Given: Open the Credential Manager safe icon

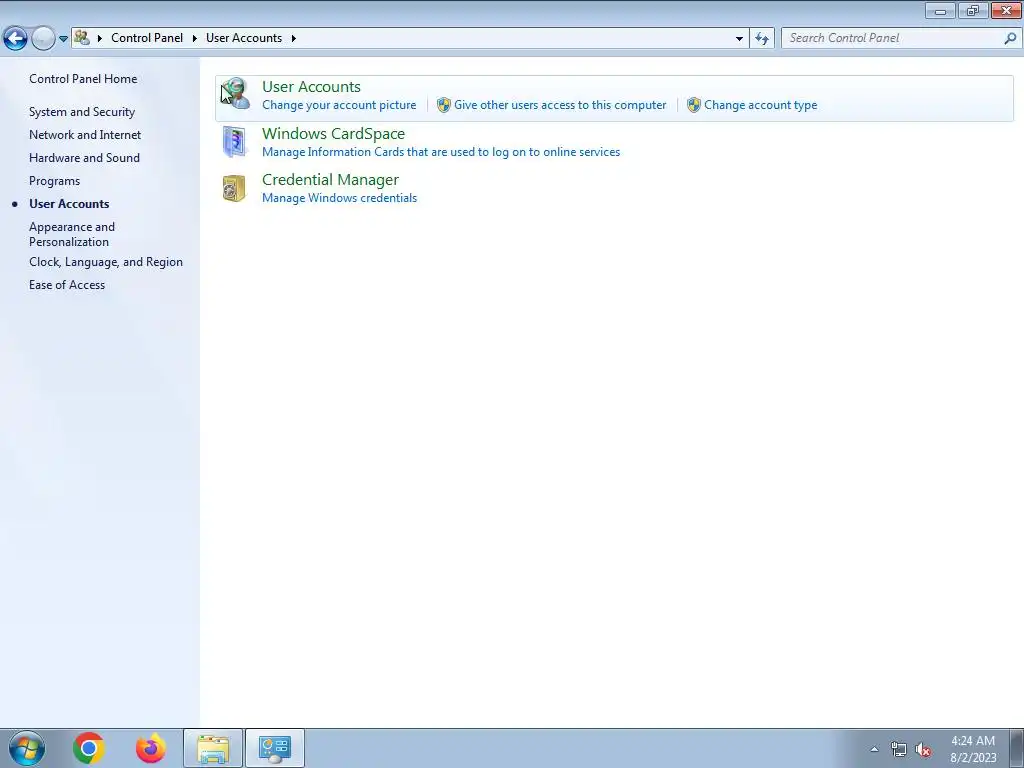Looking at the screenshot, I should [x=234, y=188].
